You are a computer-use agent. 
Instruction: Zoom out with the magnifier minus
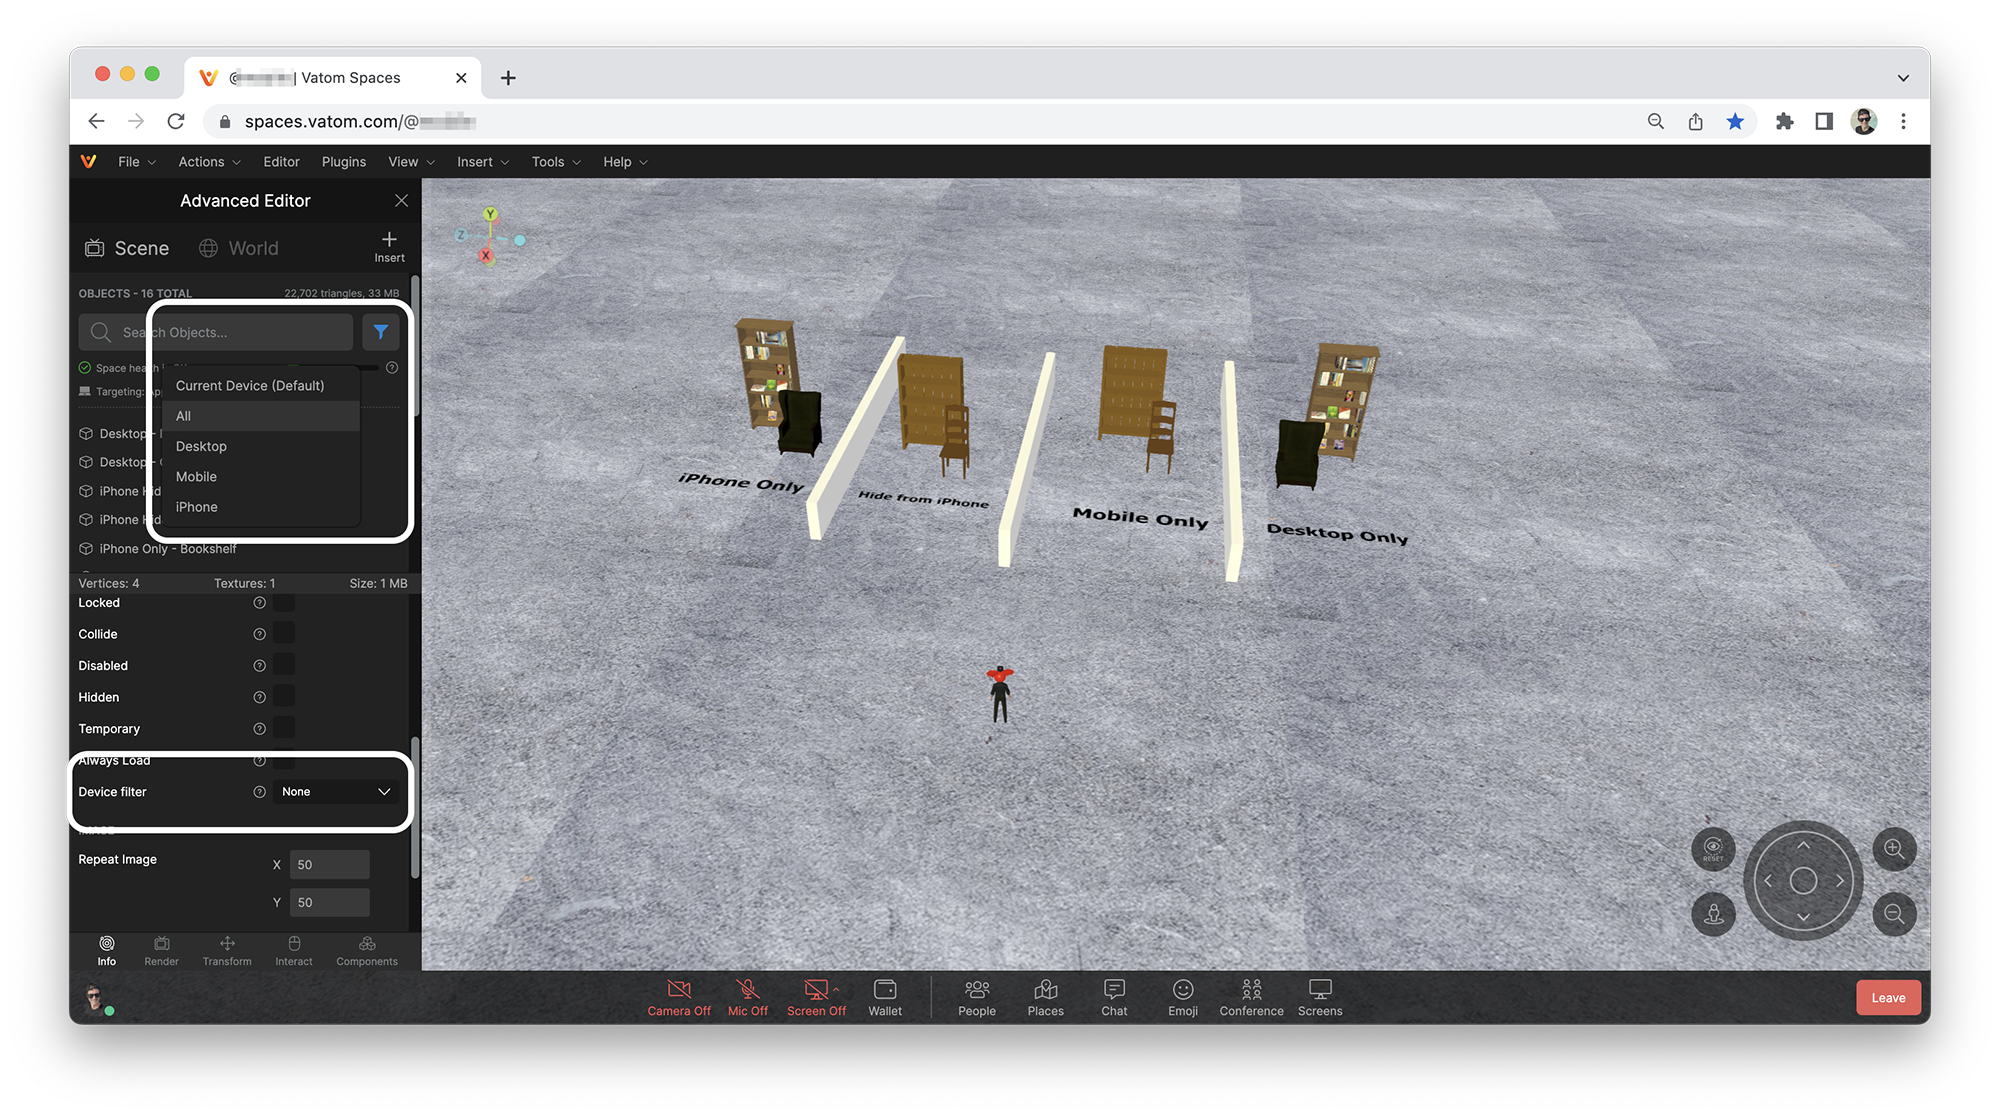pyautogui.click(x=1894, y=913)
